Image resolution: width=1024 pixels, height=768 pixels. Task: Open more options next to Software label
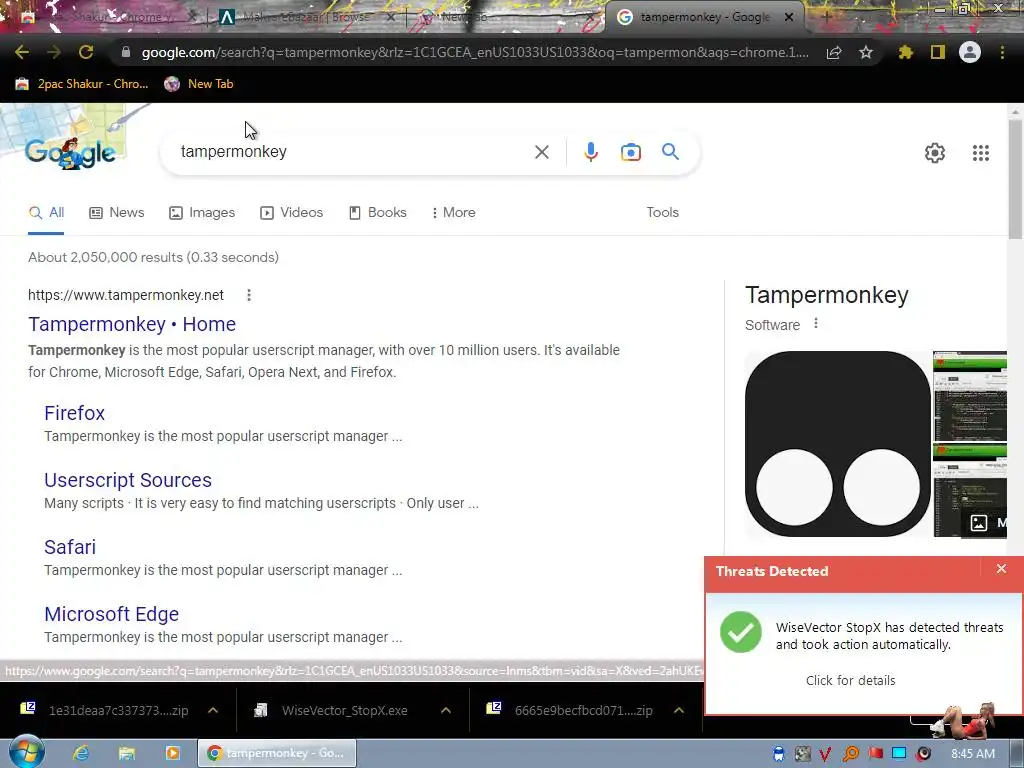pos(816,323)
